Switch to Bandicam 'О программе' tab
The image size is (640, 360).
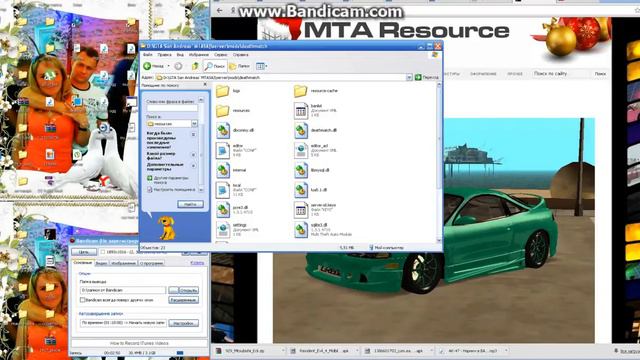point(152,263)
